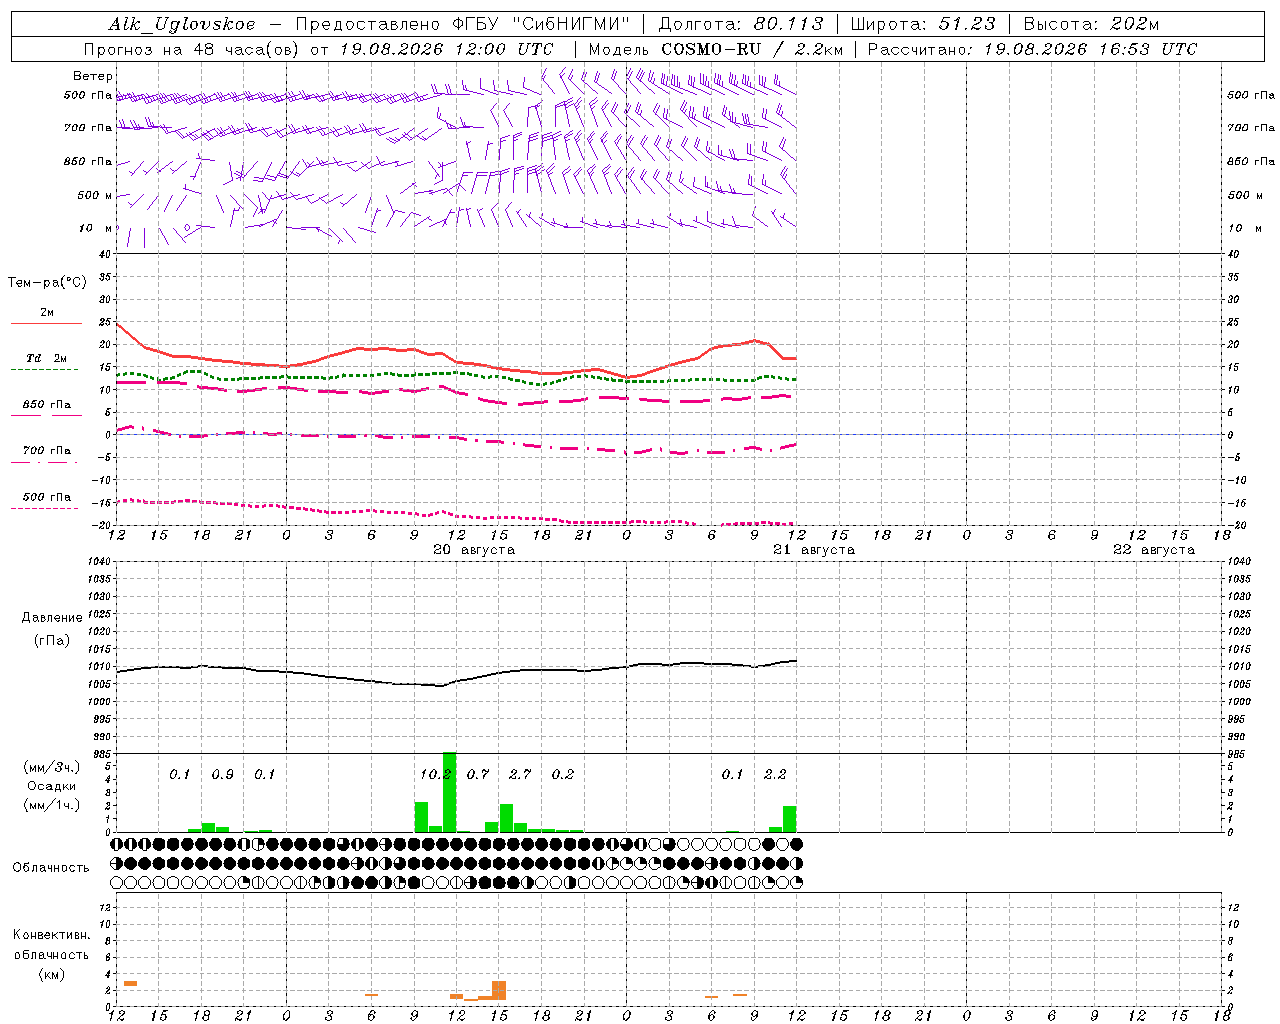Click the 22 августа date label
This screenshot has width=1280, height=1024.
(x=1154, y=550)
